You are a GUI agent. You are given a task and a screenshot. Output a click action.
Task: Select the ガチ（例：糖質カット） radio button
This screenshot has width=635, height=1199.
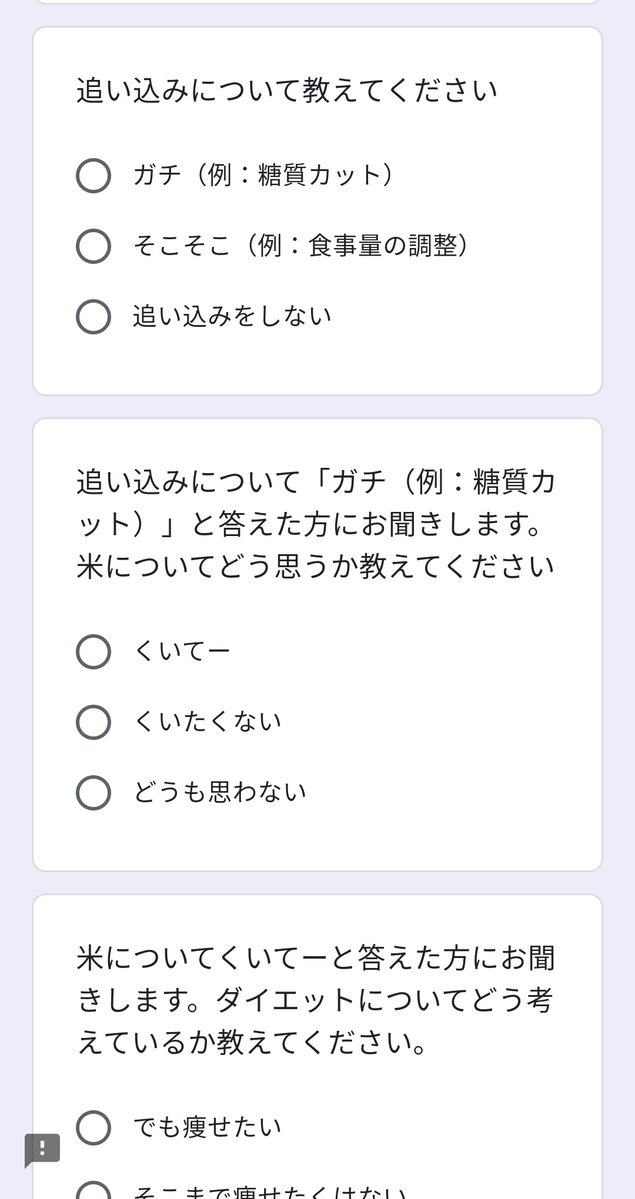[93, 175]
